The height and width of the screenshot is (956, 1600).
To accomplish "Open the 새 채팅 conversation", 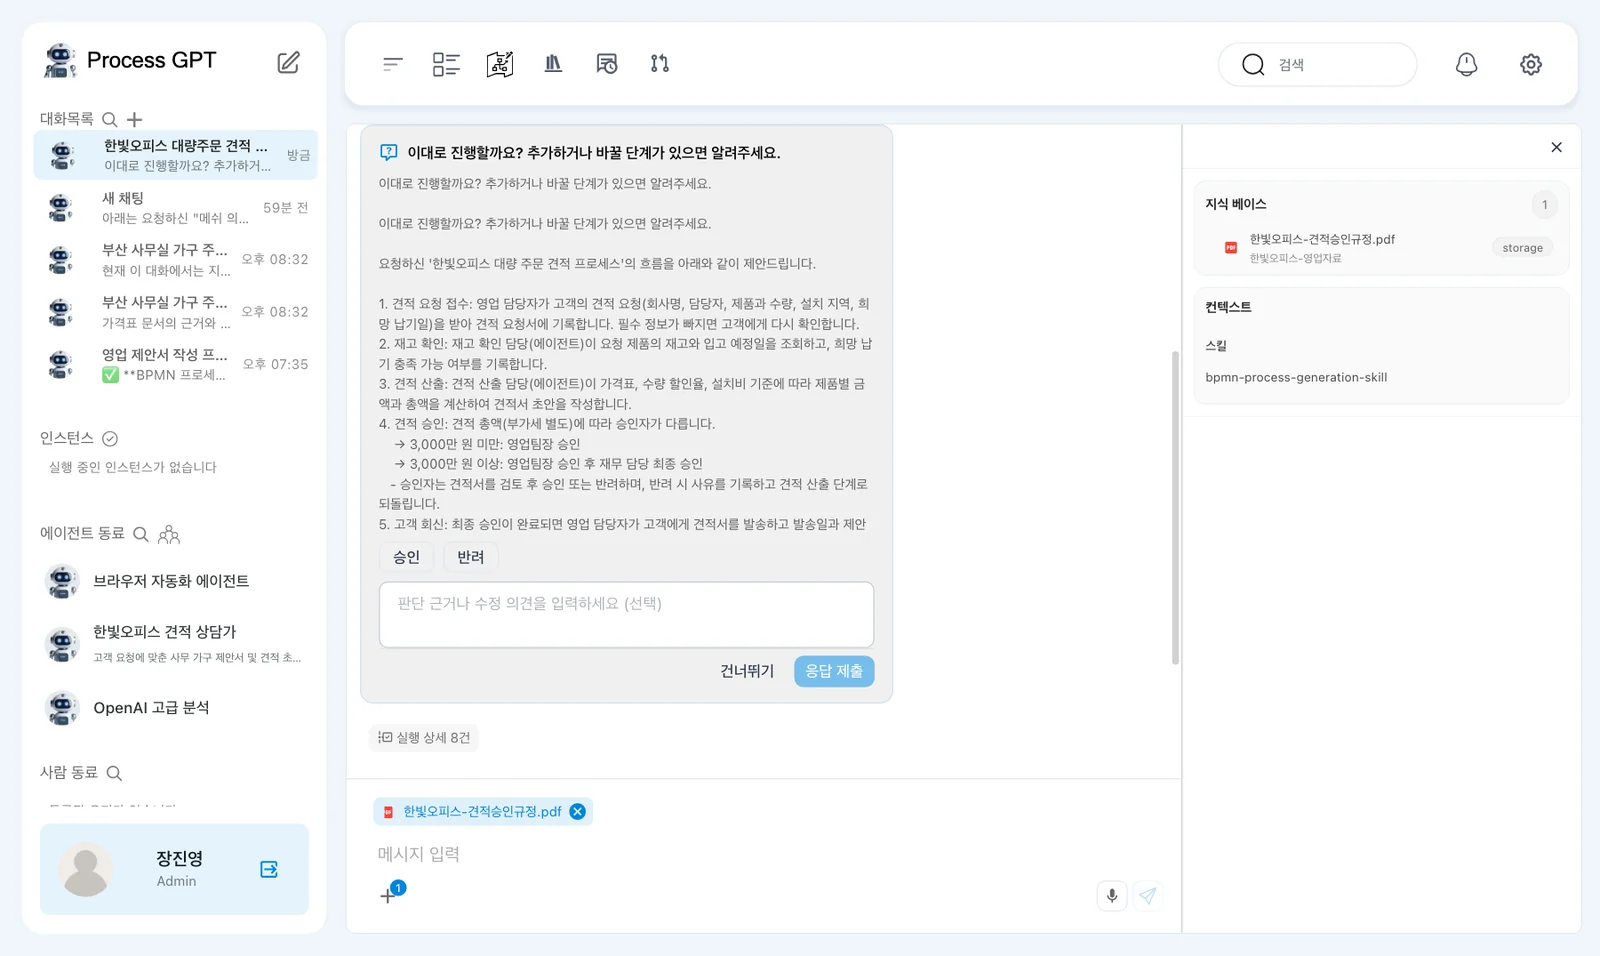I will click(176, 208).
